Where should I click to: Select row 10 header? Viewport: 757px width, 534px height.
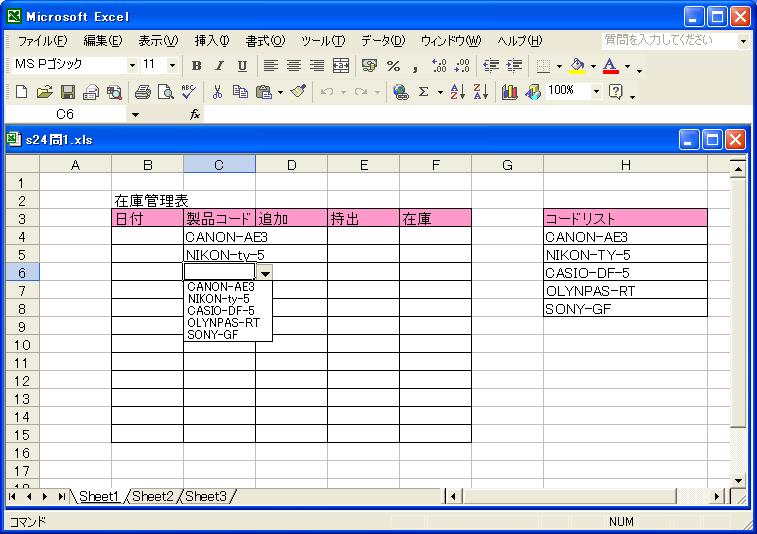pyautogui.click(x=22, y=345)
